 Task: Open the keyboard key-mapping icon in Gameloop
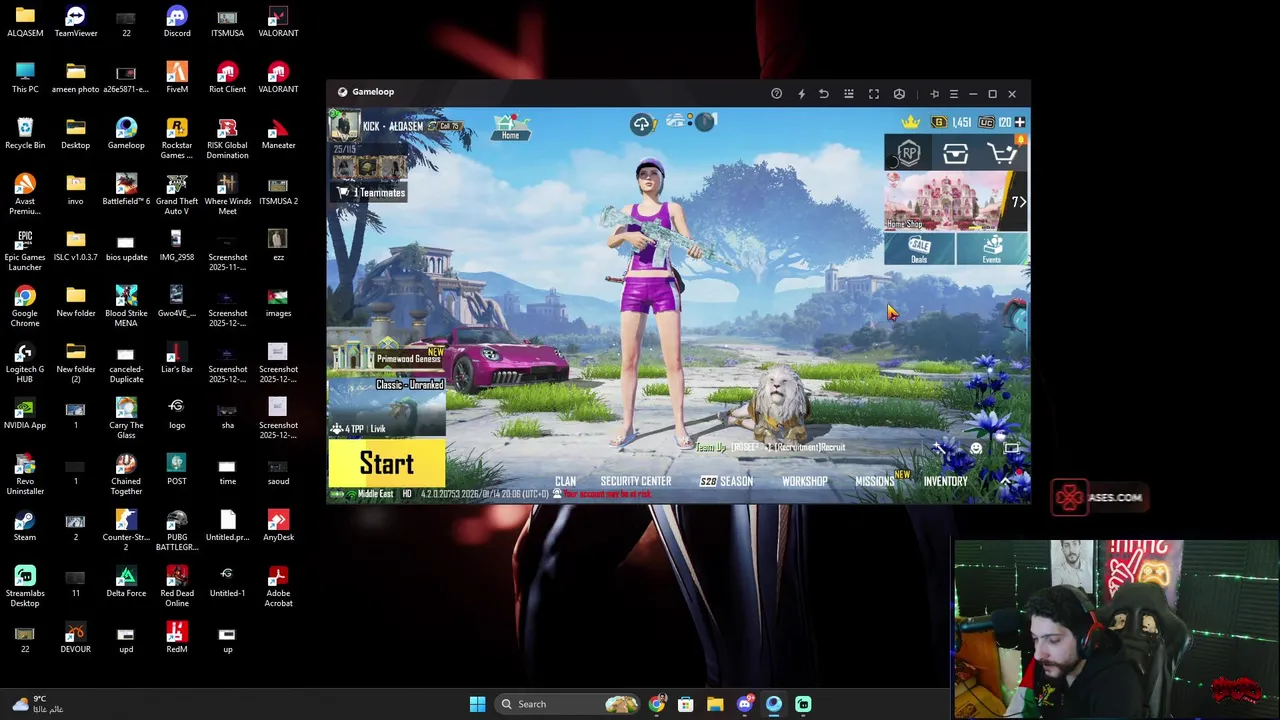(x=849, y=94)
